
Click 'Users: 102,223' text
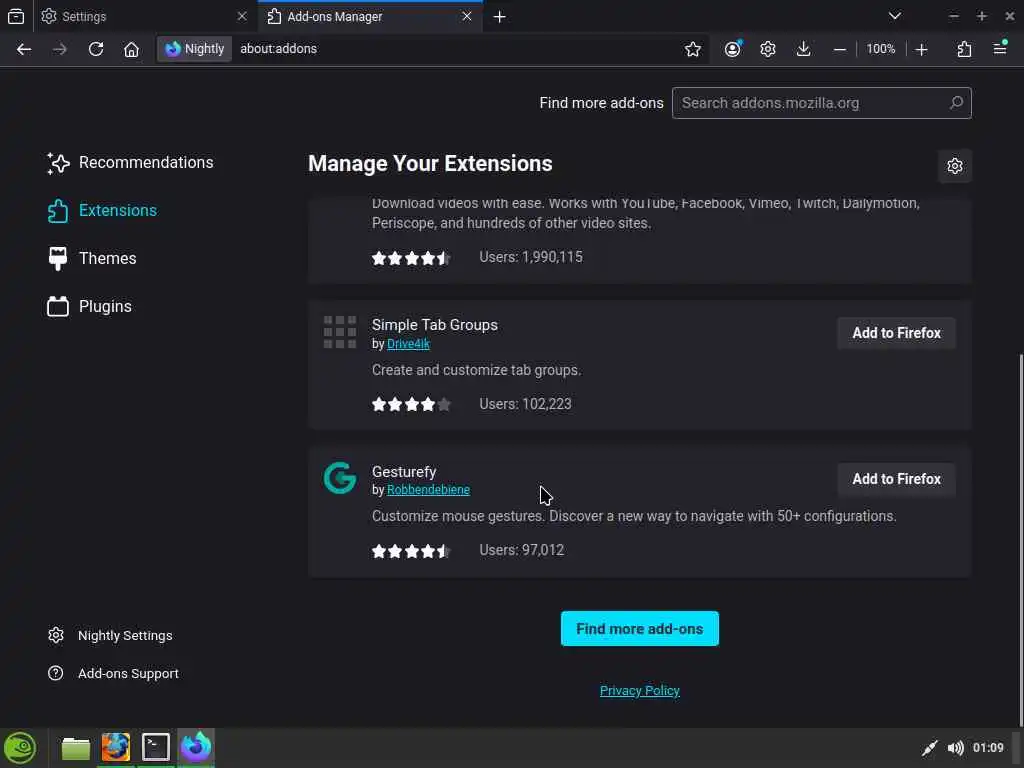pos(525,404)
